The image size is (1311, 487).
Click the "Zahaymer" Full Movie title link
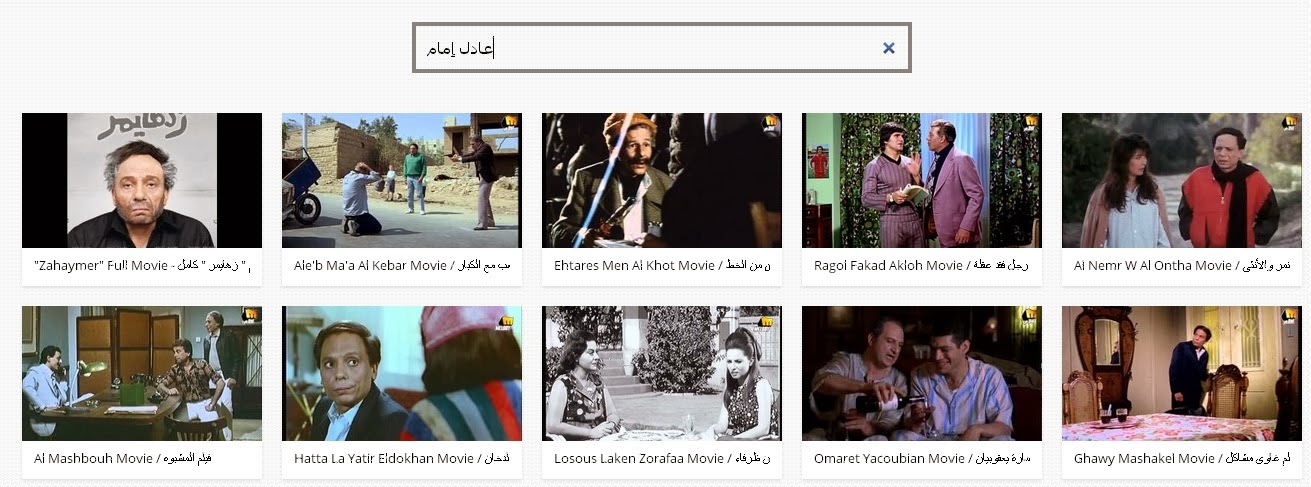141,266
